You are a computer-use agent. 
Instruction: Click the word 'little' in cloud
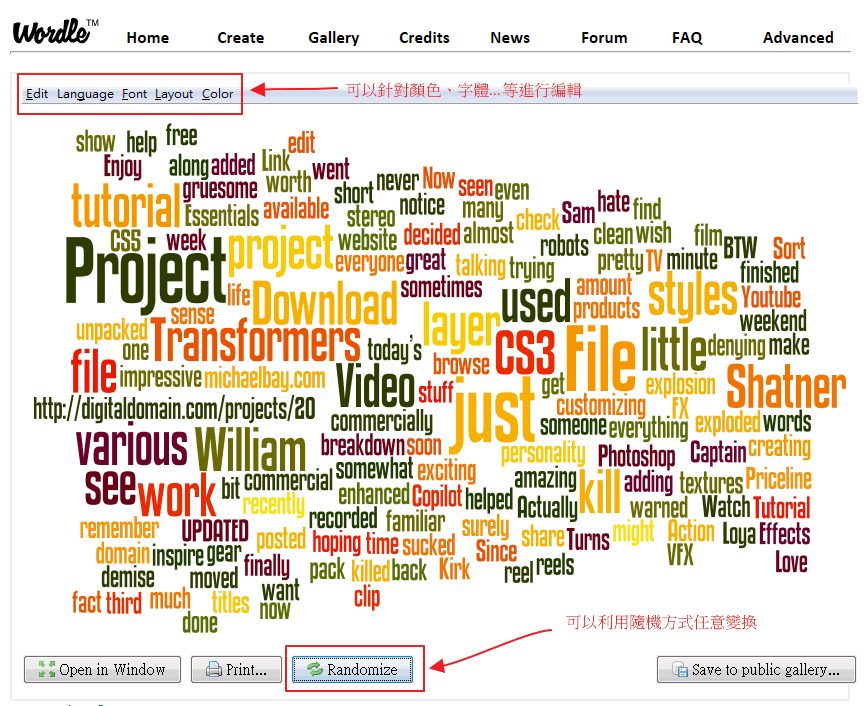[x=674, y=348]
